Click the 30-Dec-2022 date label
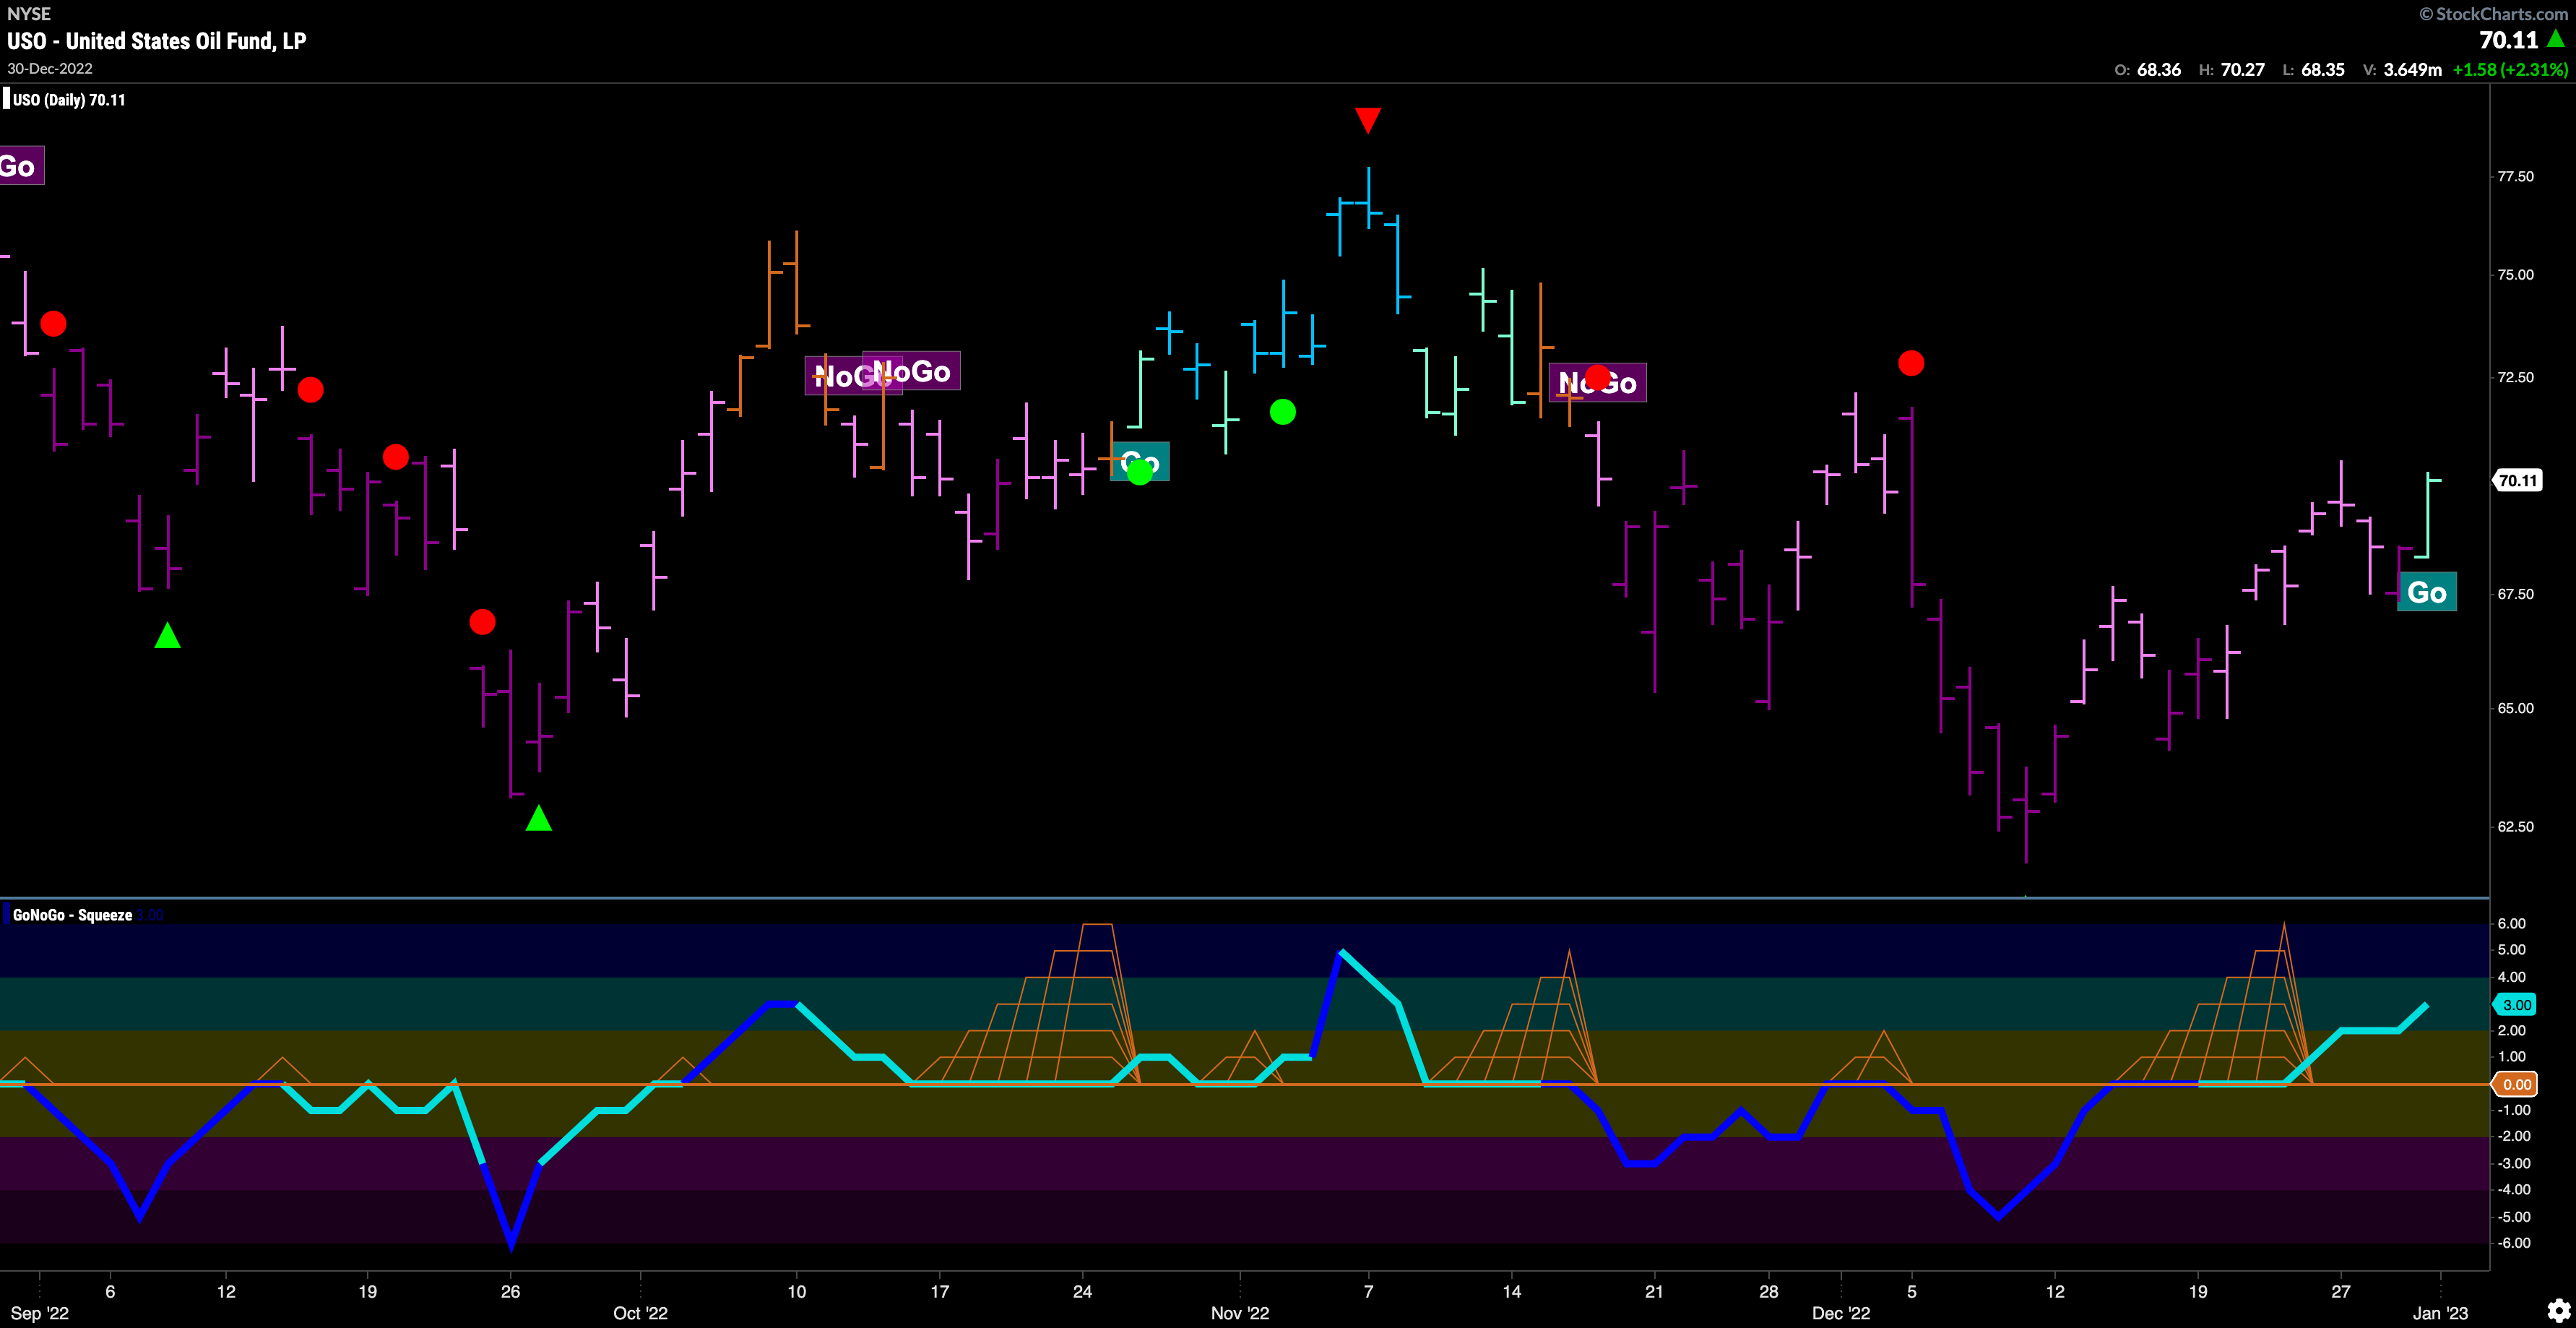The image size is (2576, 1328). pos(50,68)
